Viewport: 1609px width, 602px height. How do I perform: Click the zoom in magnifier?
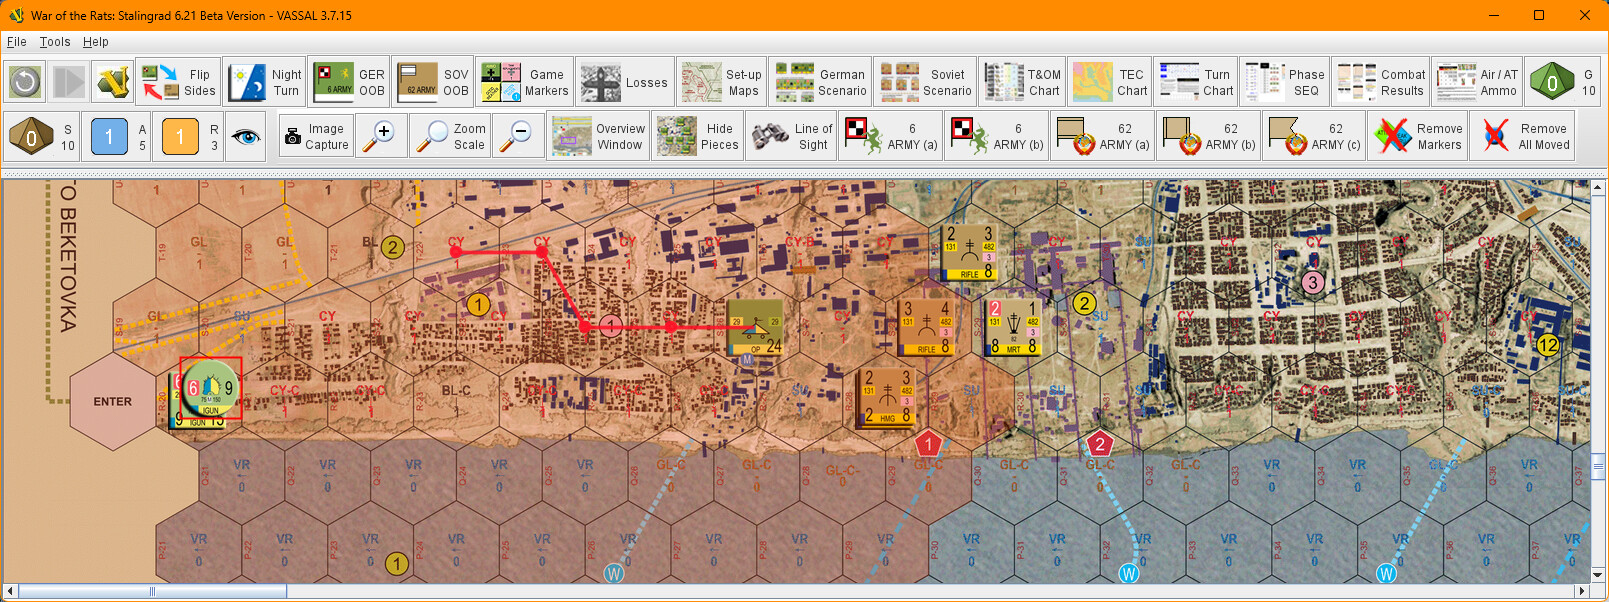(381, 136)
